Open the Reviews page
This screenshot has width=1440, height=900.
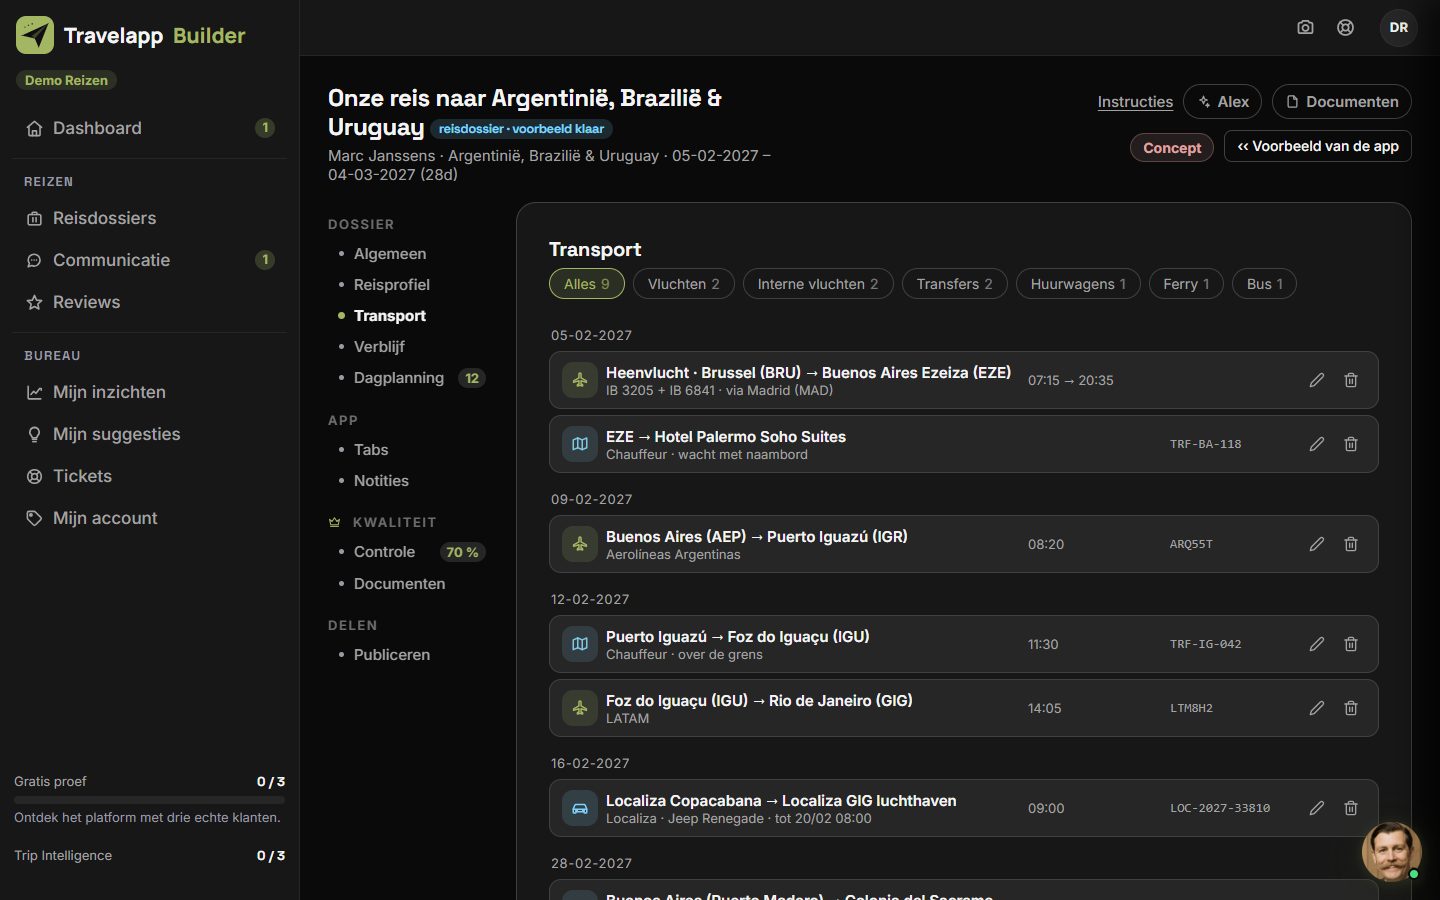point(149,302)
